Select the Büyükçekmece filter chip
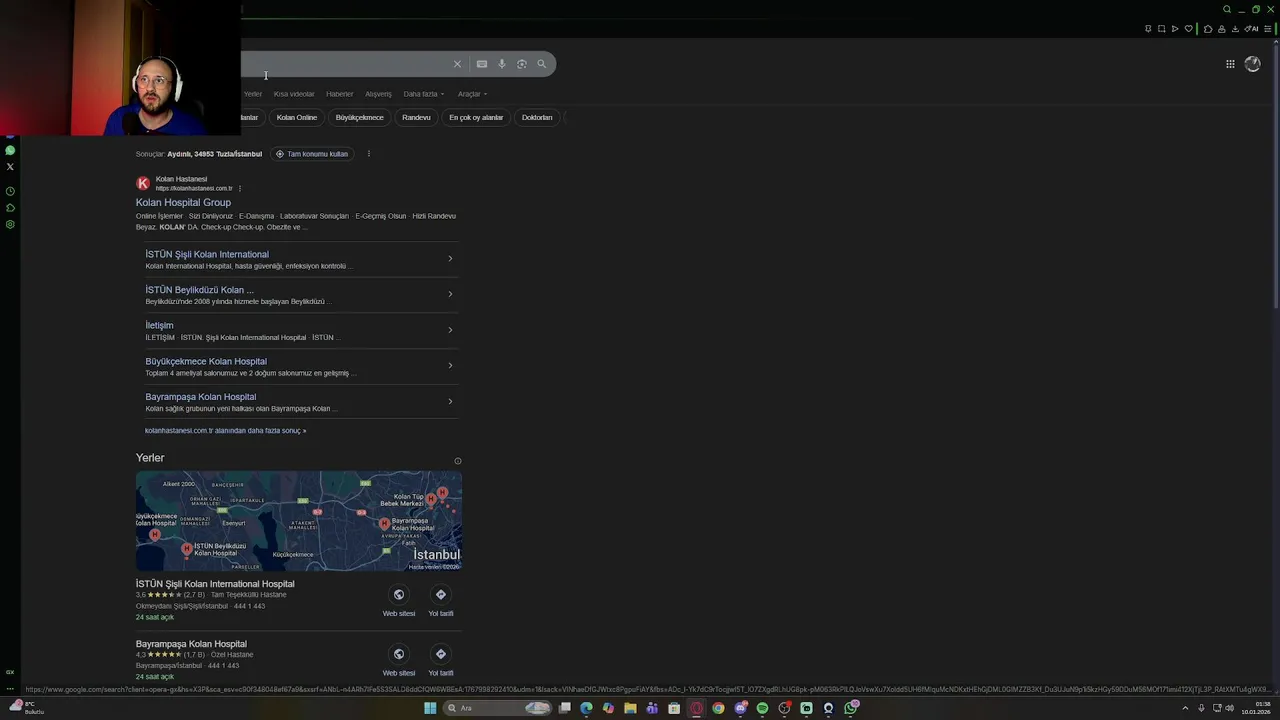This screenshot has height=720, width=1280. [360, 117]
